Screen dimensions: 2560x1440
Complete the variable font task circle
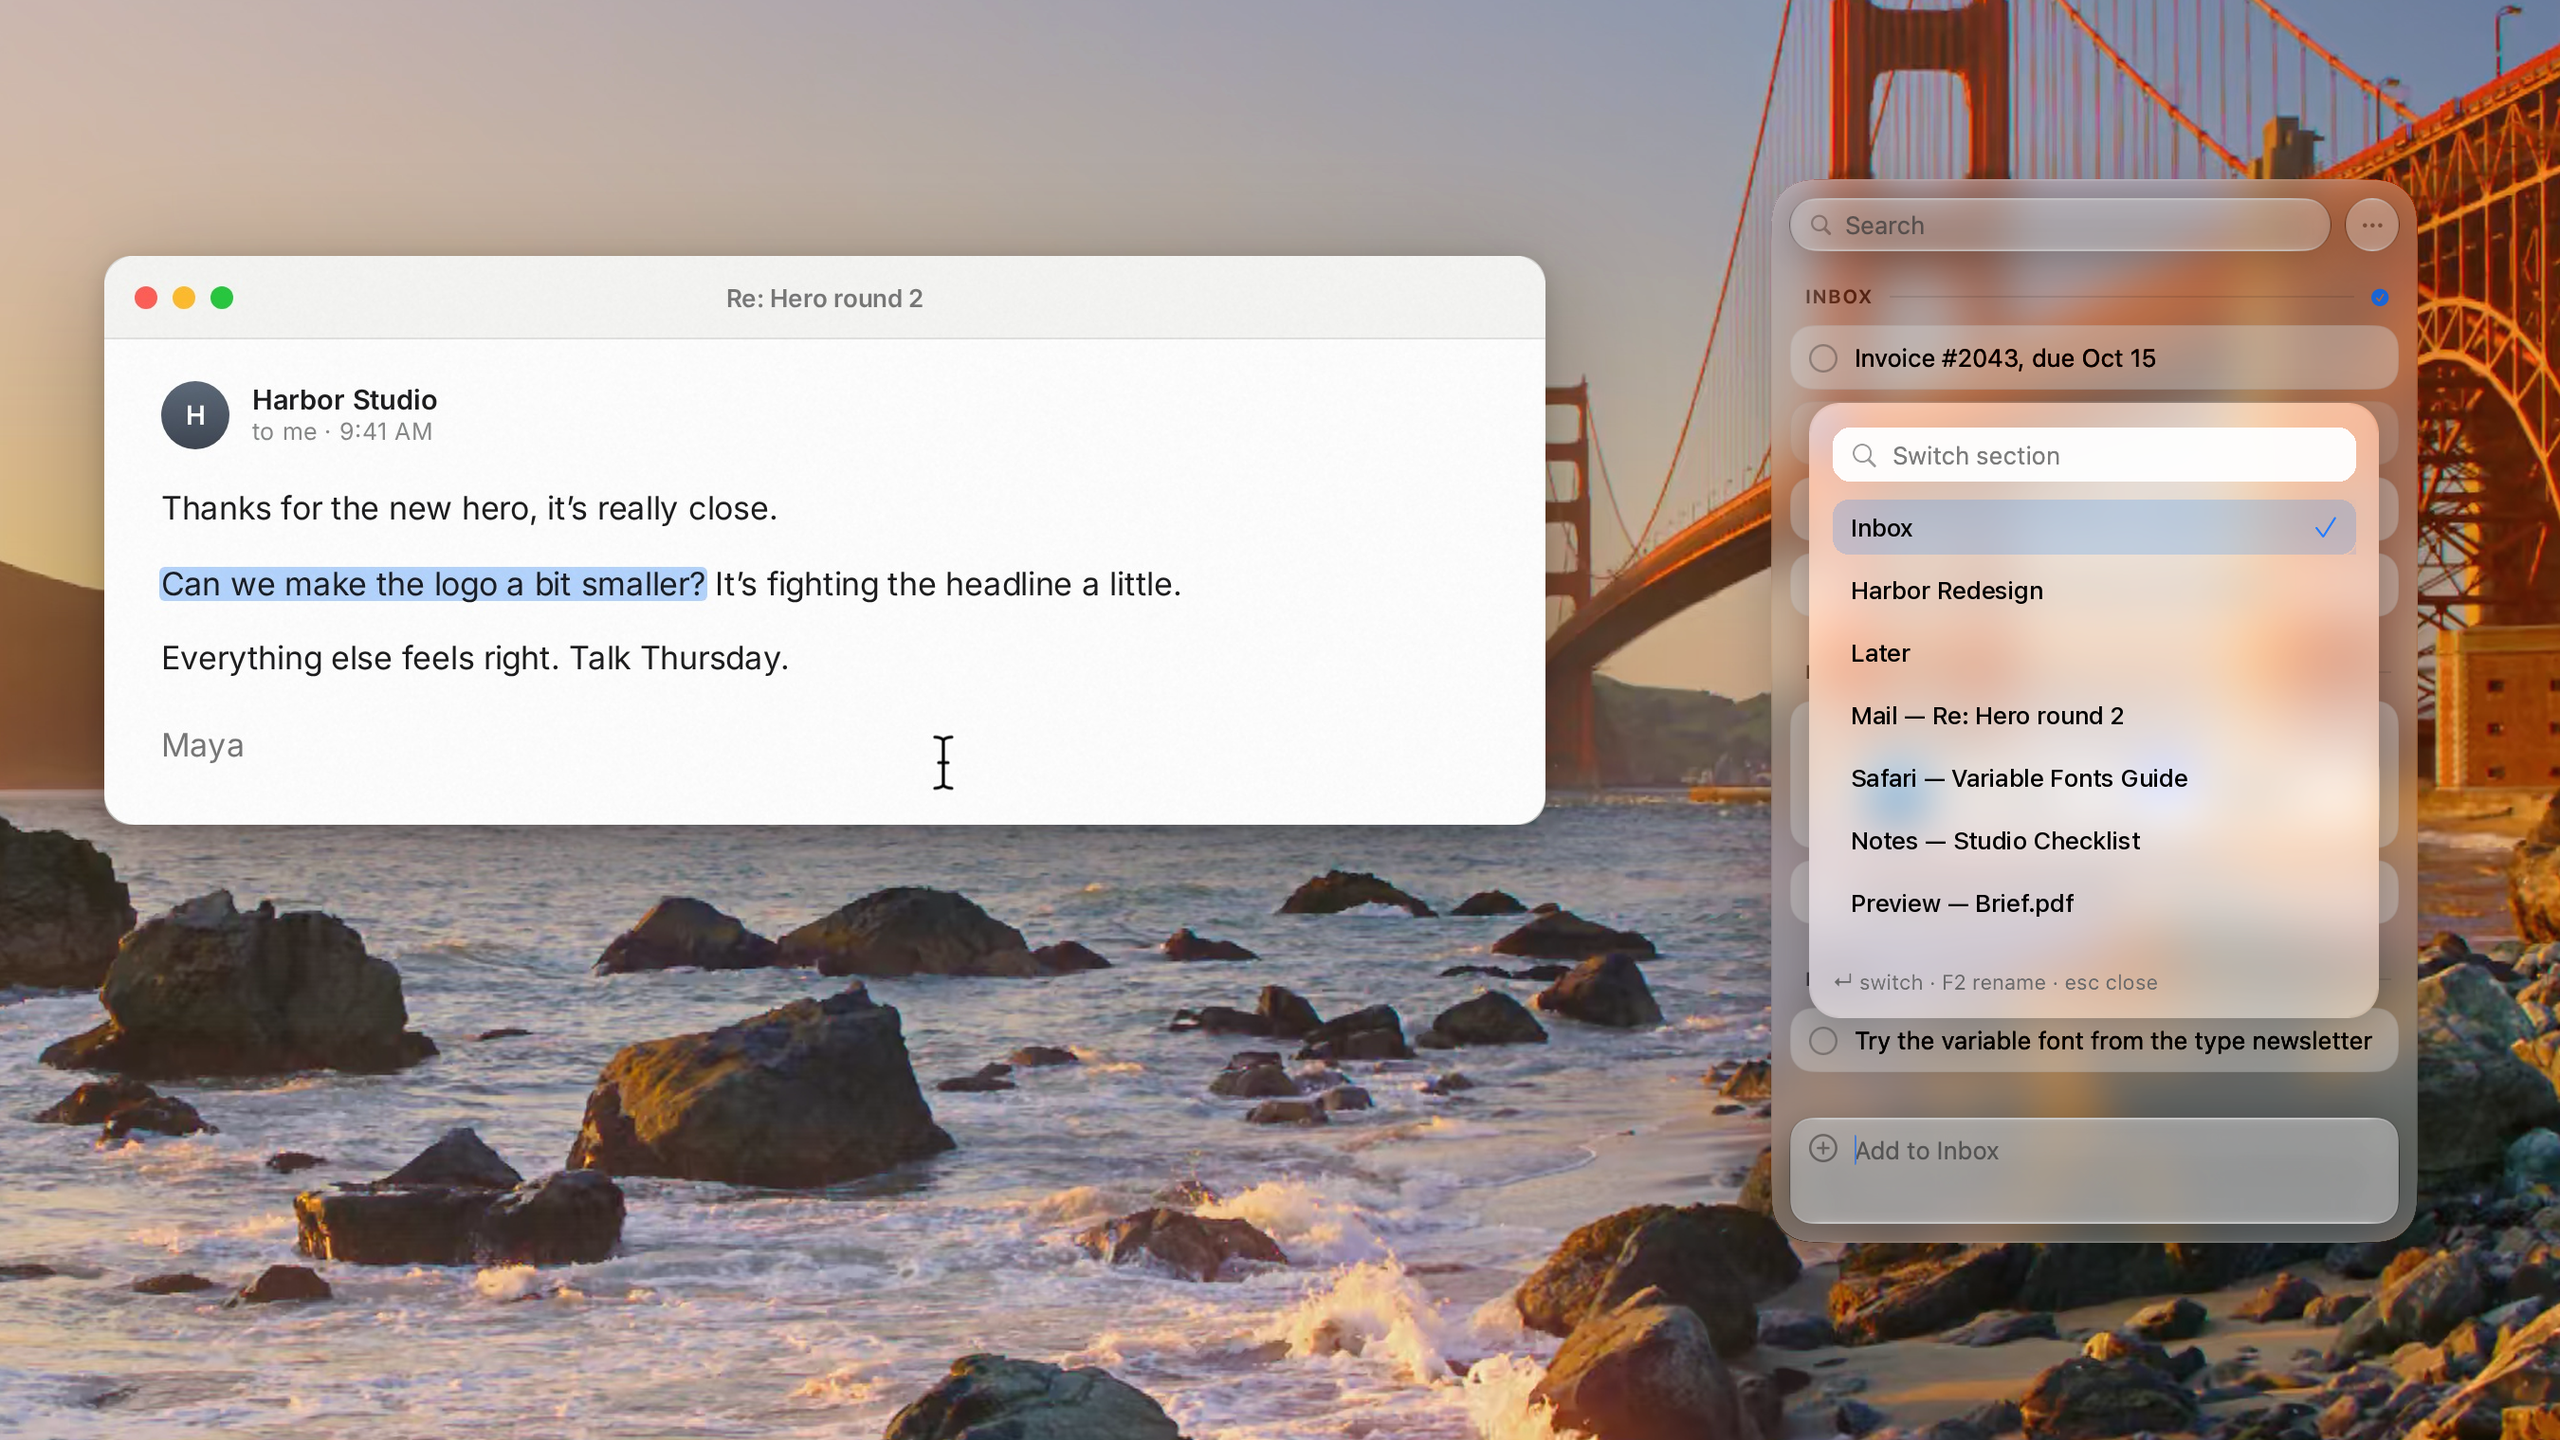[x=1823, y=1041]
